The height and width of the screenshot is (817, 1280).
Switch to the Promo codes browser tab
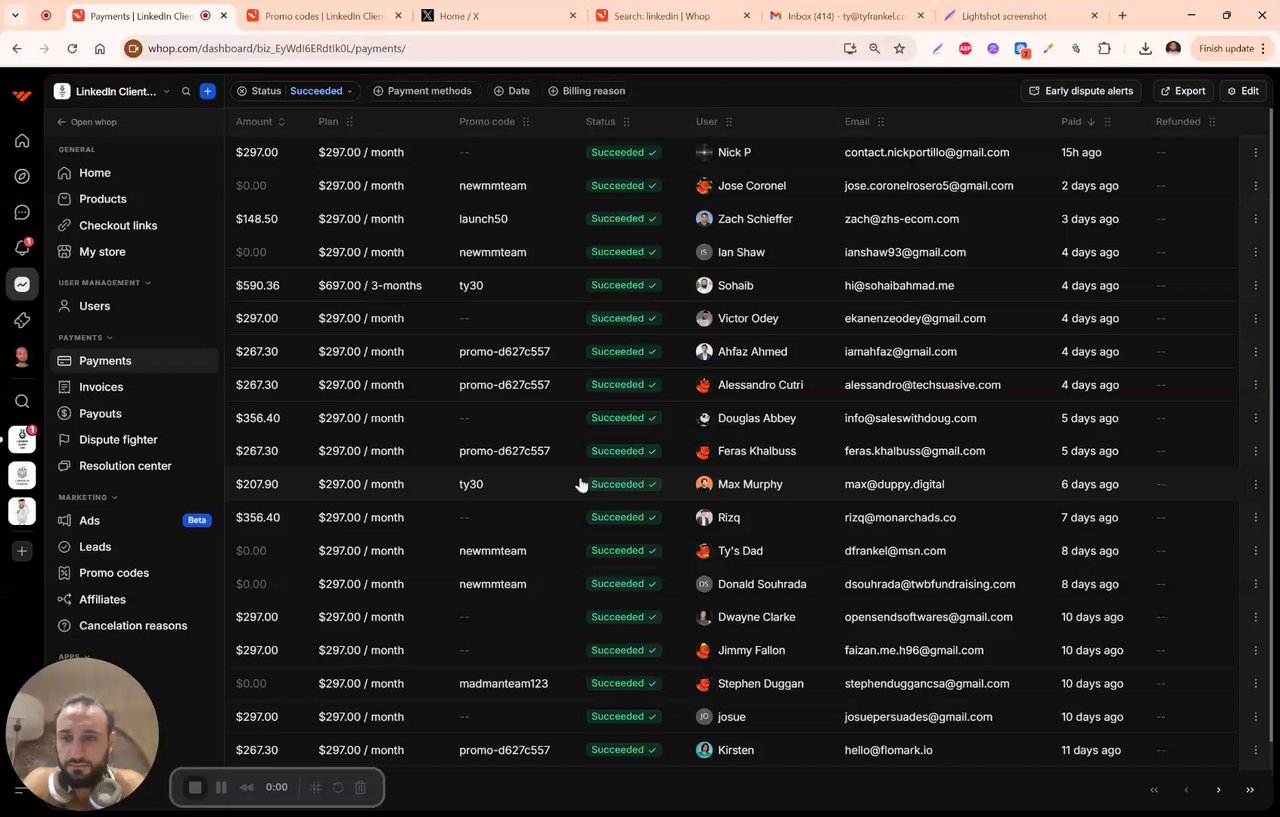click(x=323, y=16)
